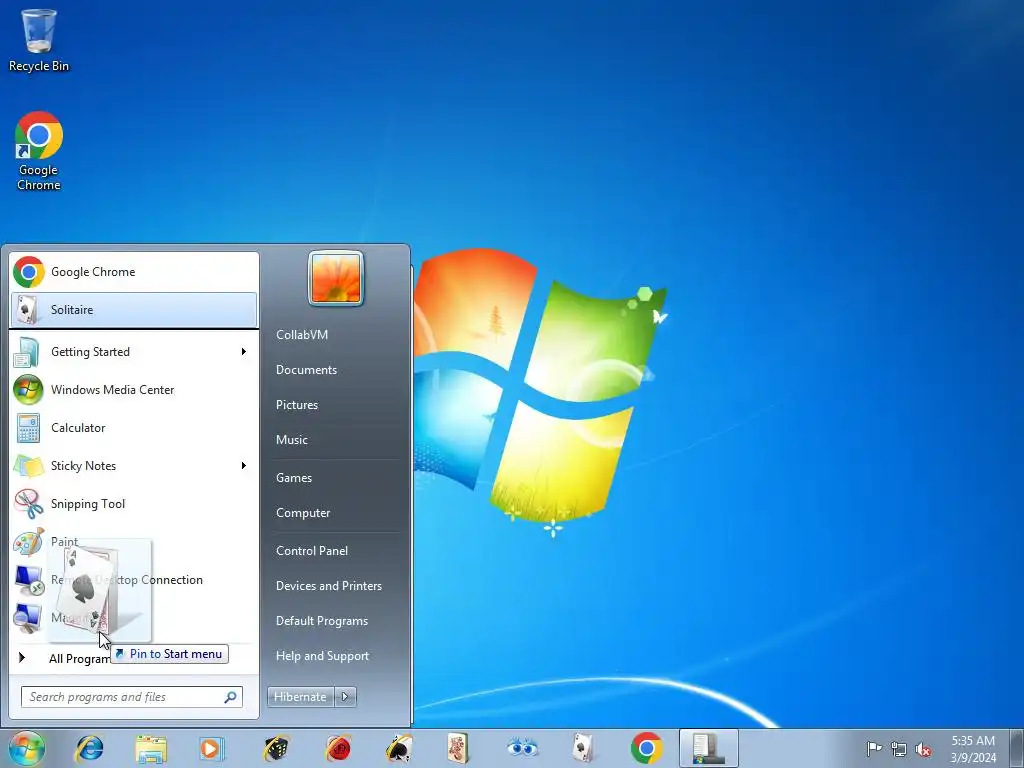The width and height of the screenshot is (1024, 768).
Task: Open Google Chrome from the taskbar
Action: pos(647,748)
